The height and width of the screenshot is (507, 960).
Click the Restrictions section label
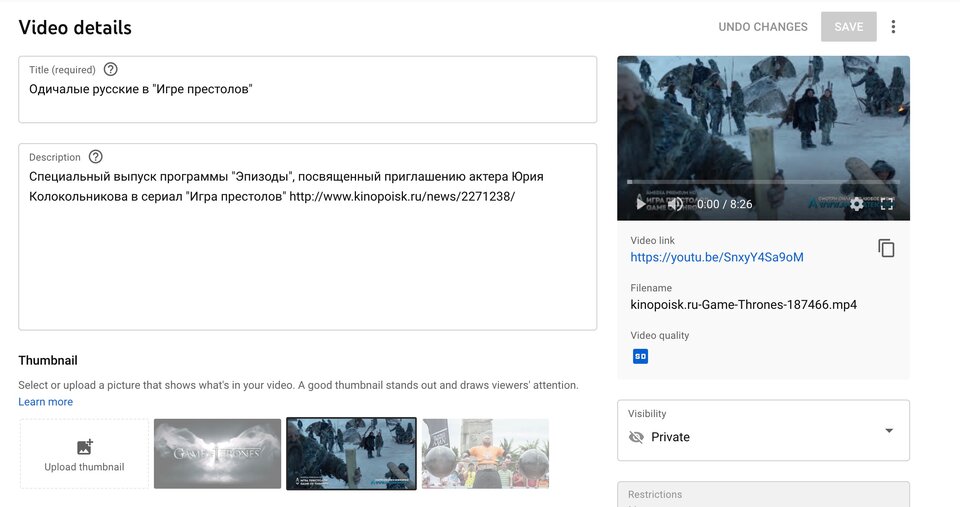654,494
